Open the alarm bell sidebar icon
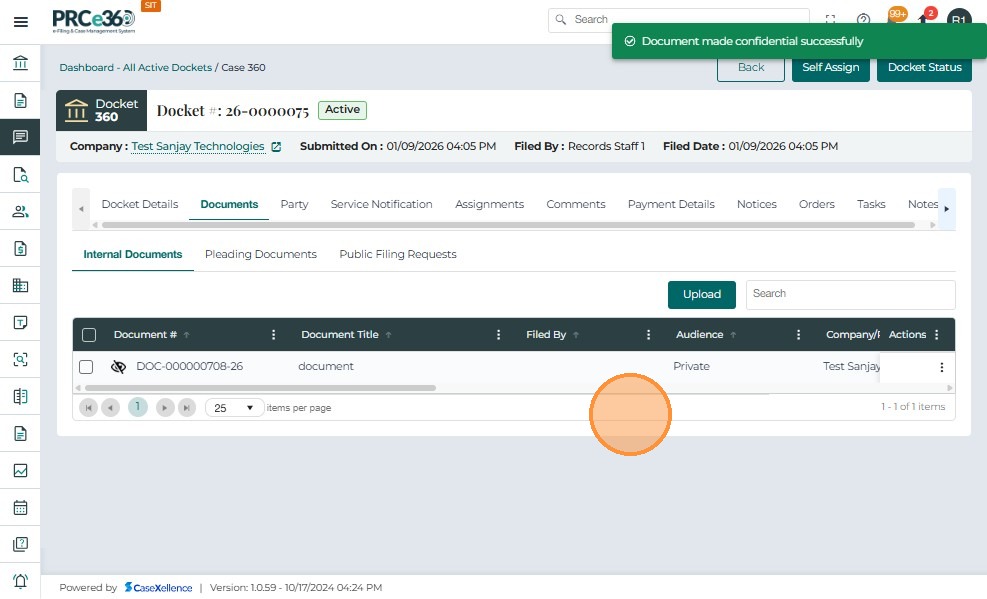 (20, 581)
